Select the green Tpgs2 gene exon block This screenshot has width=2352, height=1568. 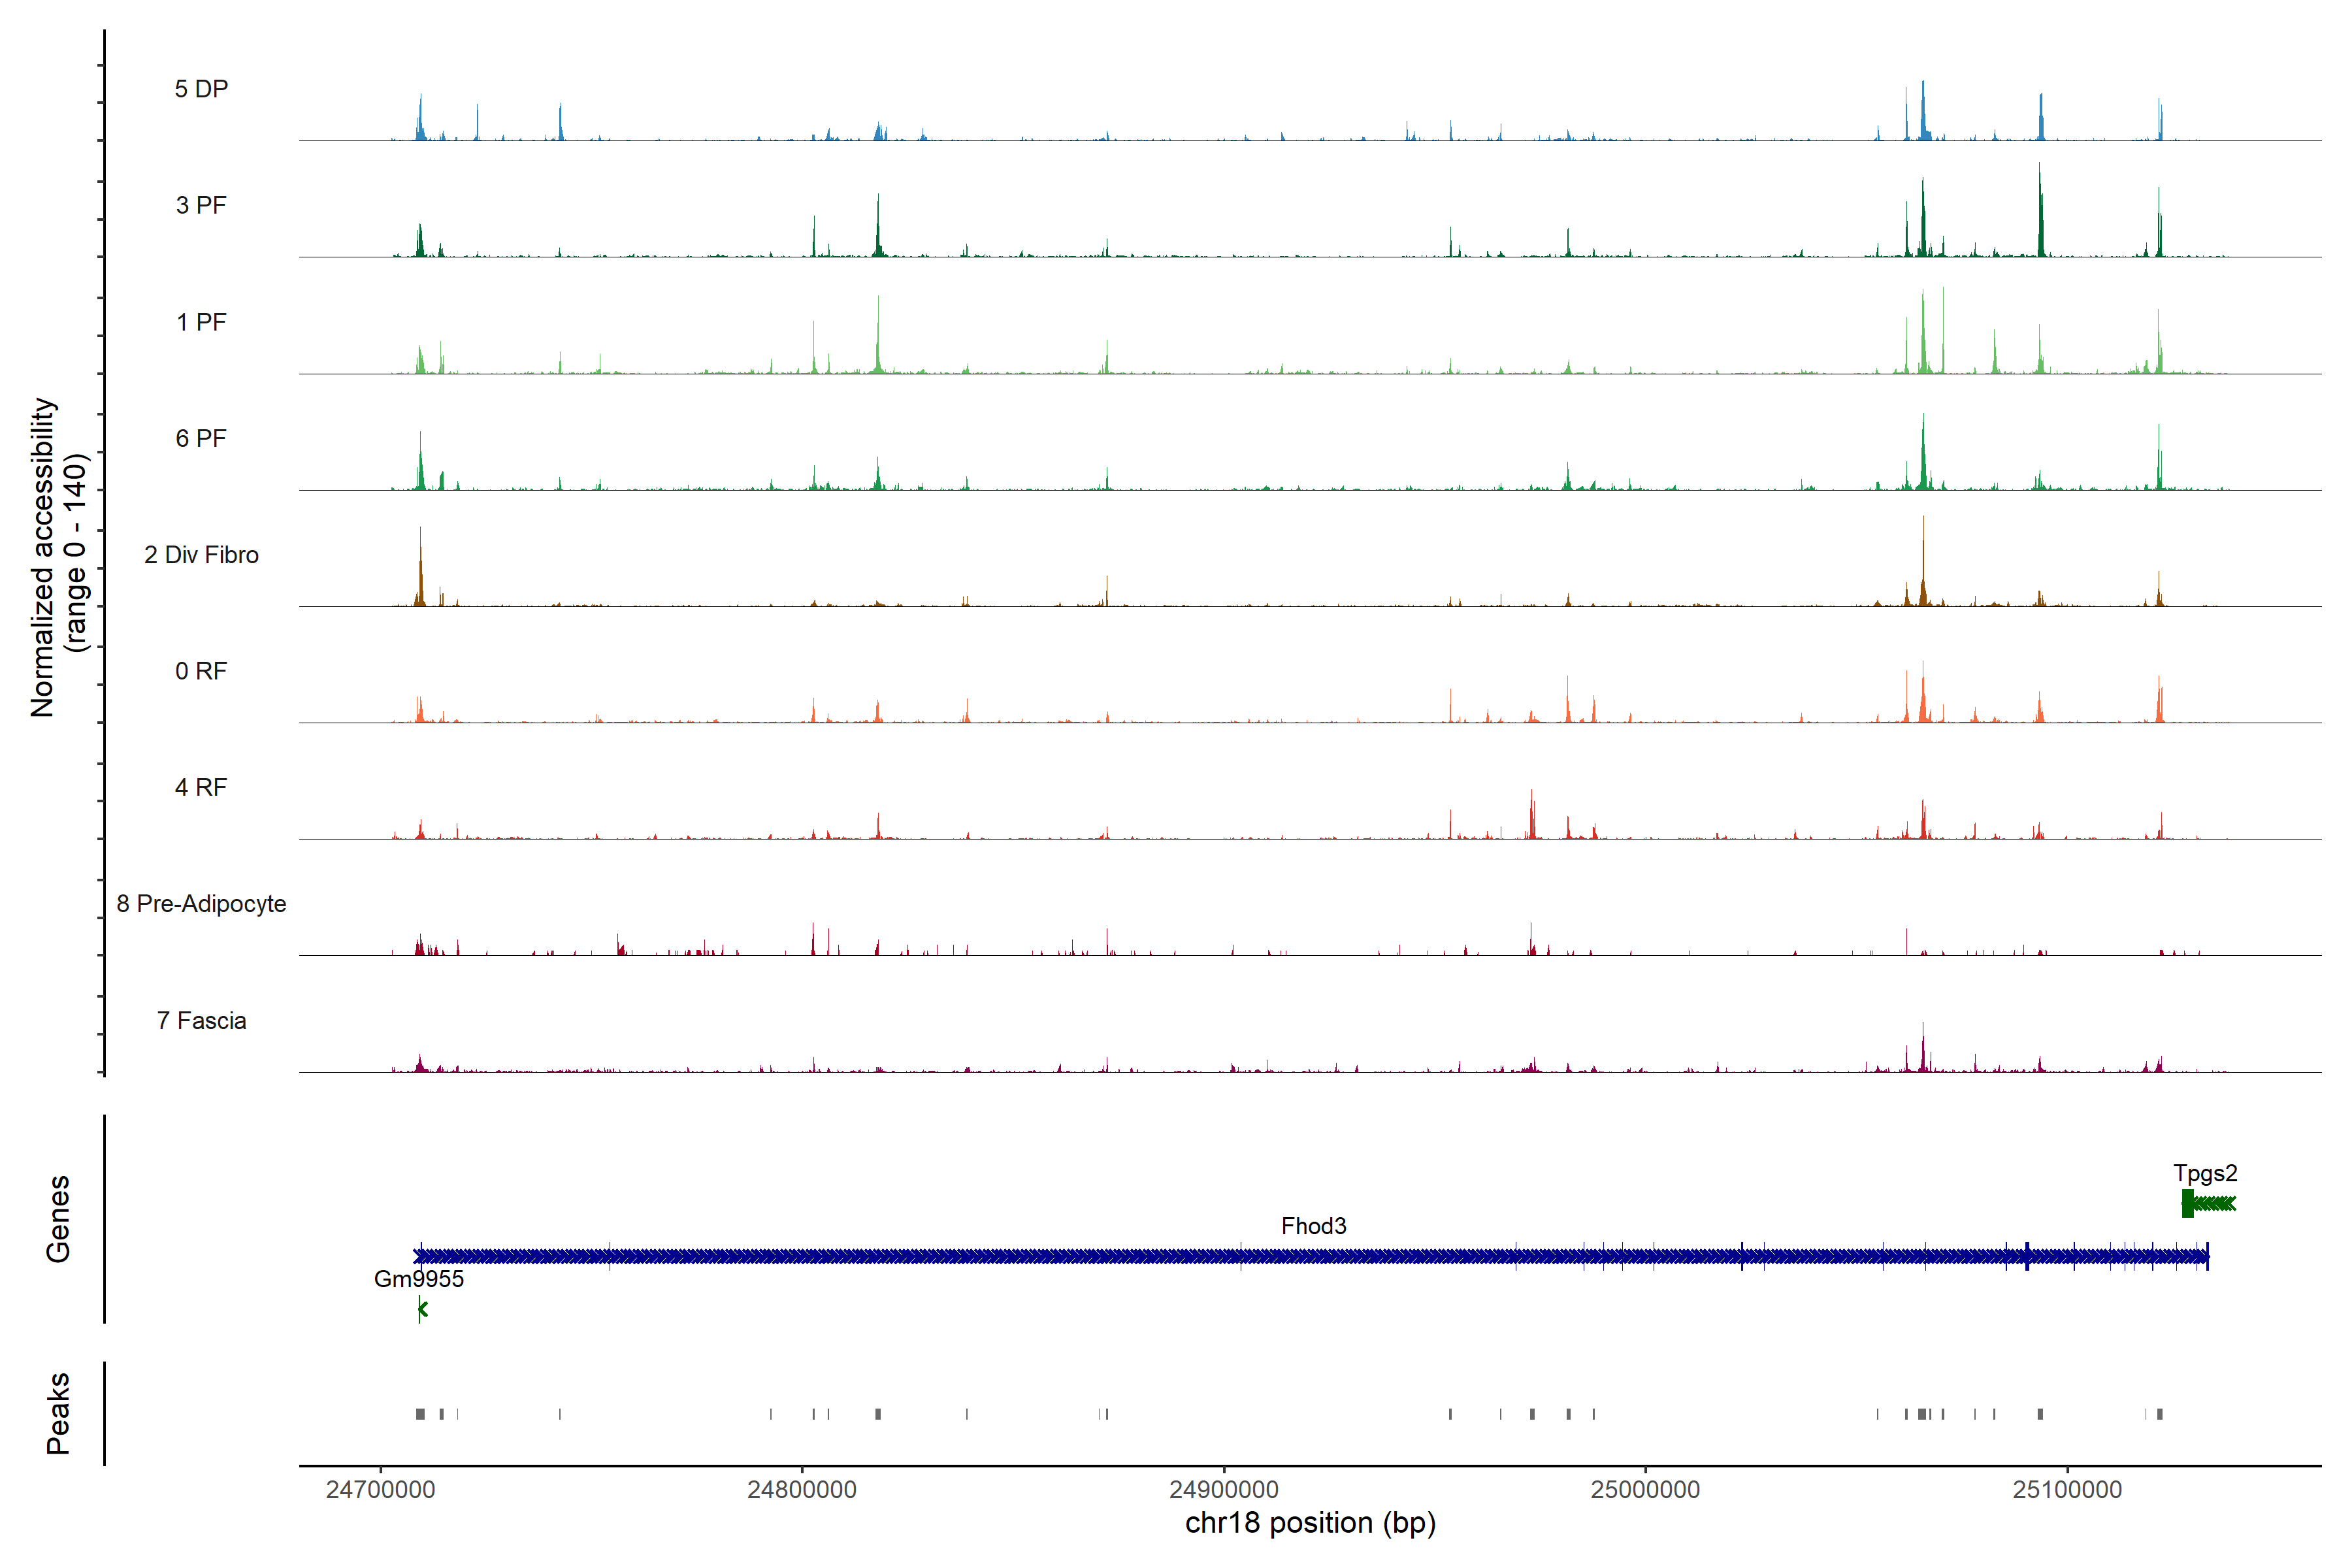[2187, 1203]
